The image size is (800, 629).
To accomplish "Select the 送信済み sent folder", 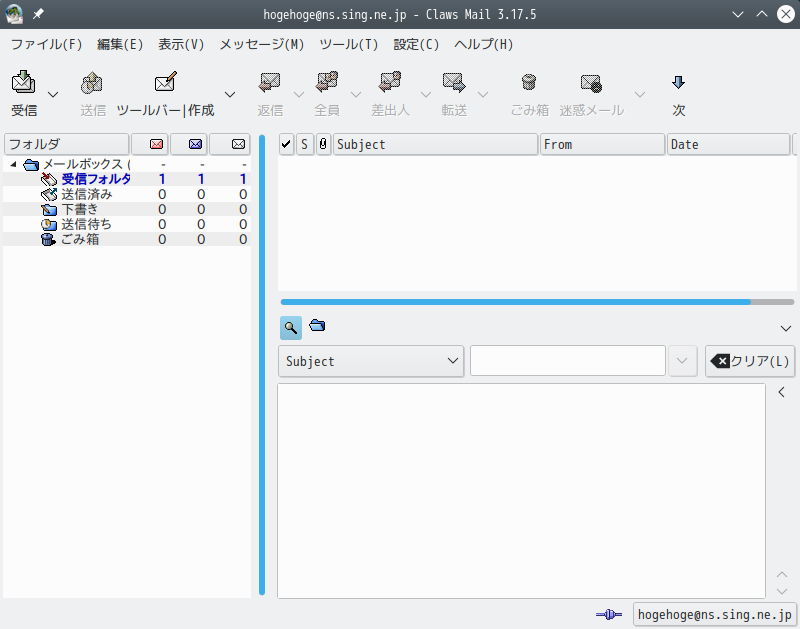I will pos(87,194).
